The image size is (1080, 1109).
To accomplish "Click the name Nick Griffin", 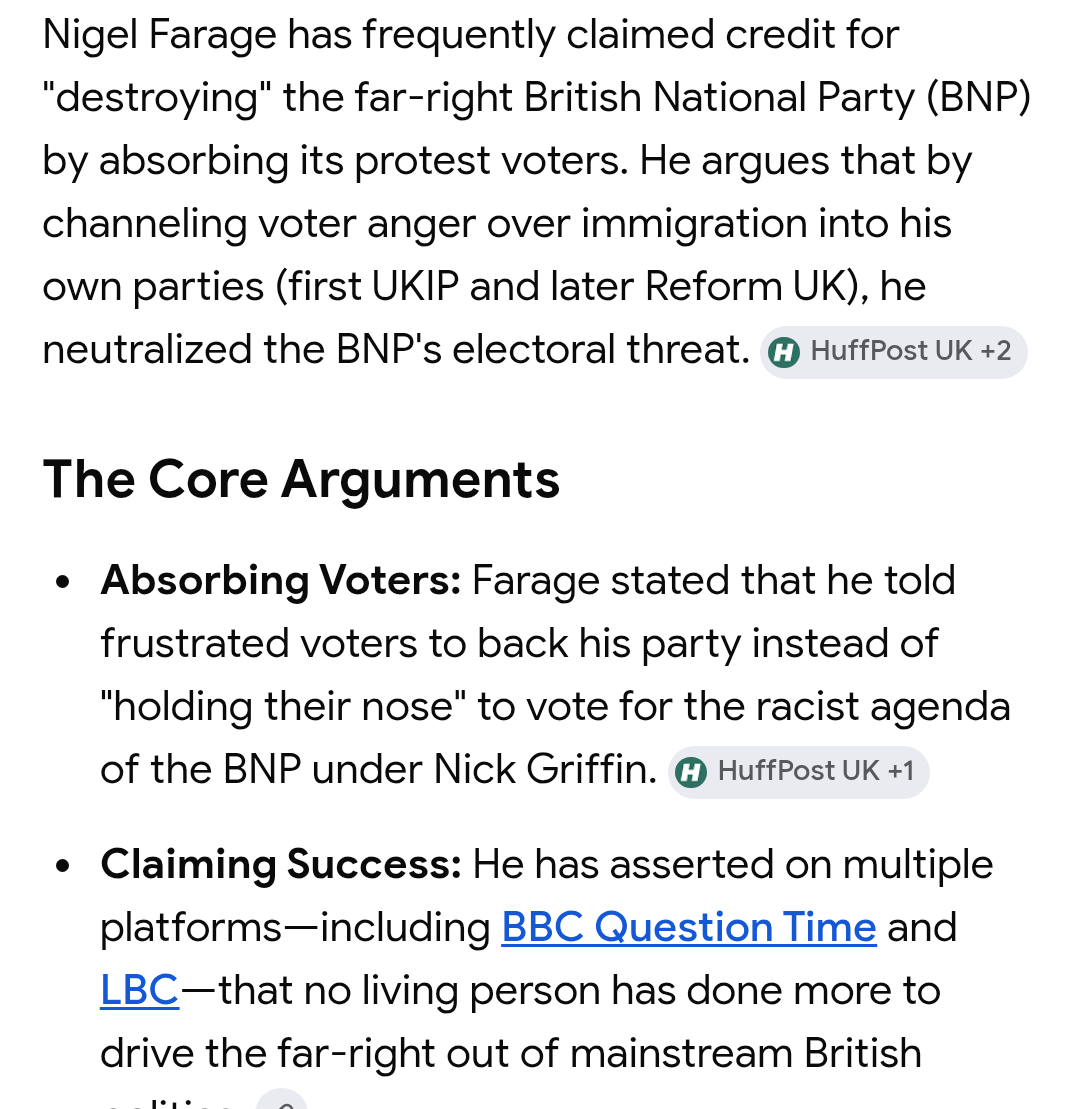I will 545,770.
